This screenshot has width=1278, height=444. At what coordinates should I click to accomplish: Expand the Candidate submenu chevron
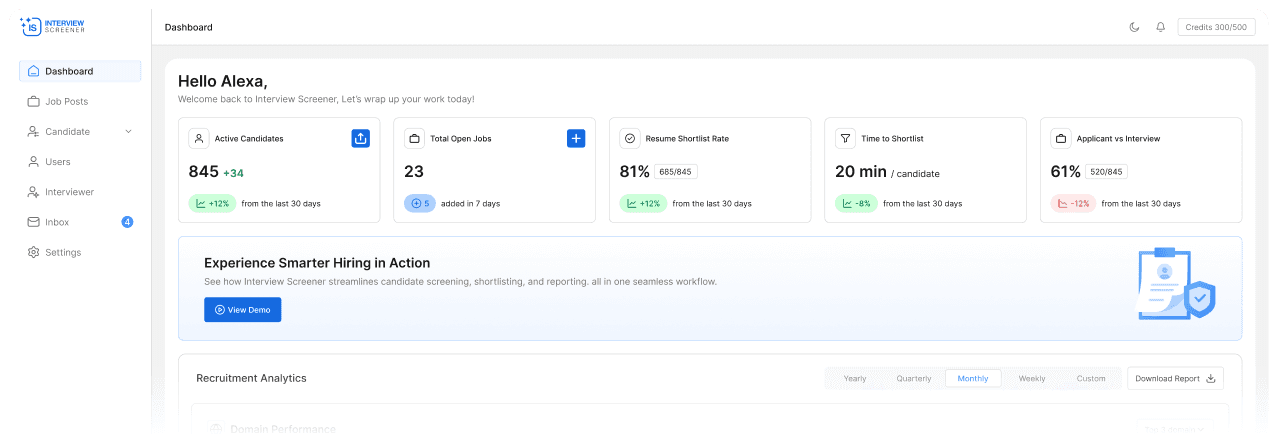(x=128, y=131)
